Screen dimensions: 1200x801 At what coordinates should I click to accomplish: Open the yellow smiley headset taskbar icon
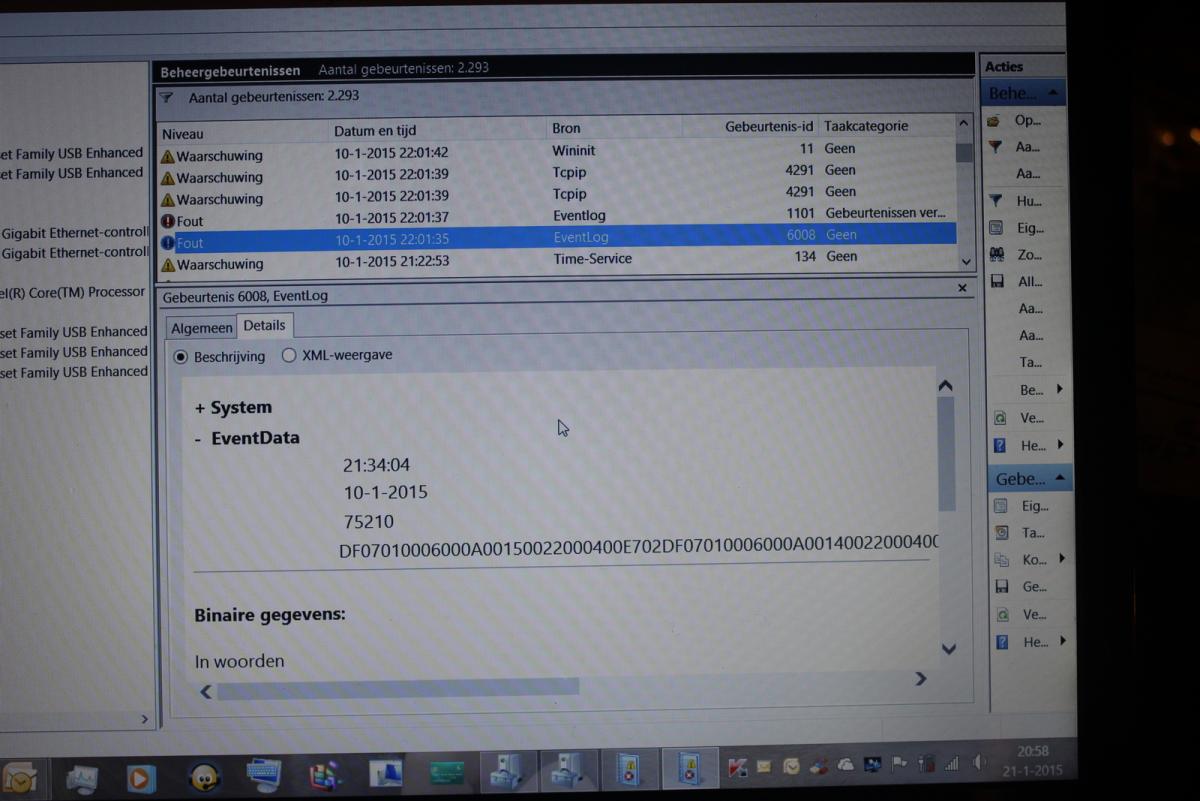point(204,776)
